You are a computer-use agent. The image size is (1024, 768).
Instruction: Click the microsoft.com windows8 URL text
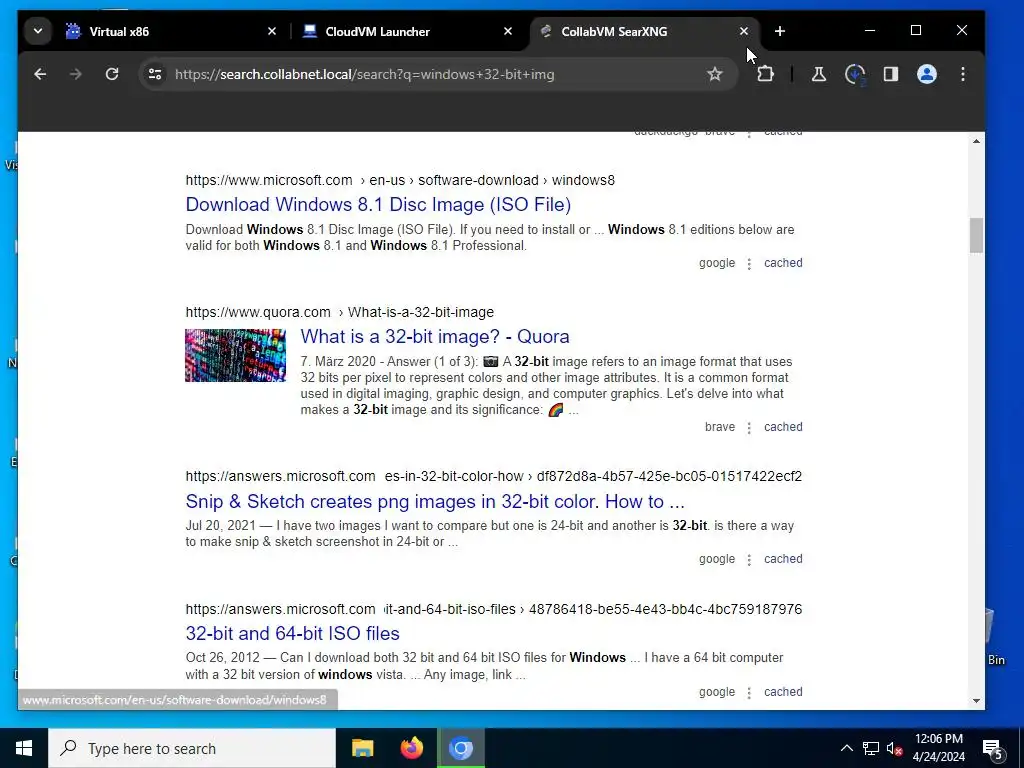point(400,180)
